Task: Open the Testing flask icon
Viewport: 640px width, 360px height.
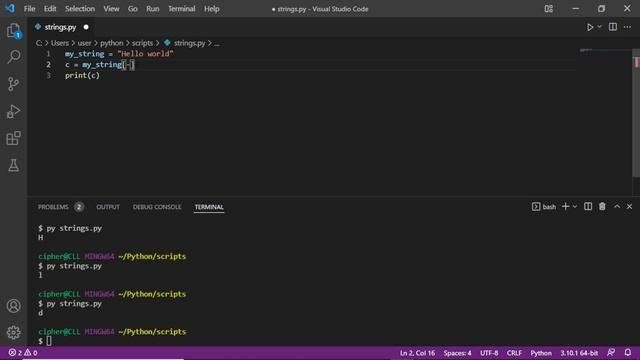Action: point(13,165)
